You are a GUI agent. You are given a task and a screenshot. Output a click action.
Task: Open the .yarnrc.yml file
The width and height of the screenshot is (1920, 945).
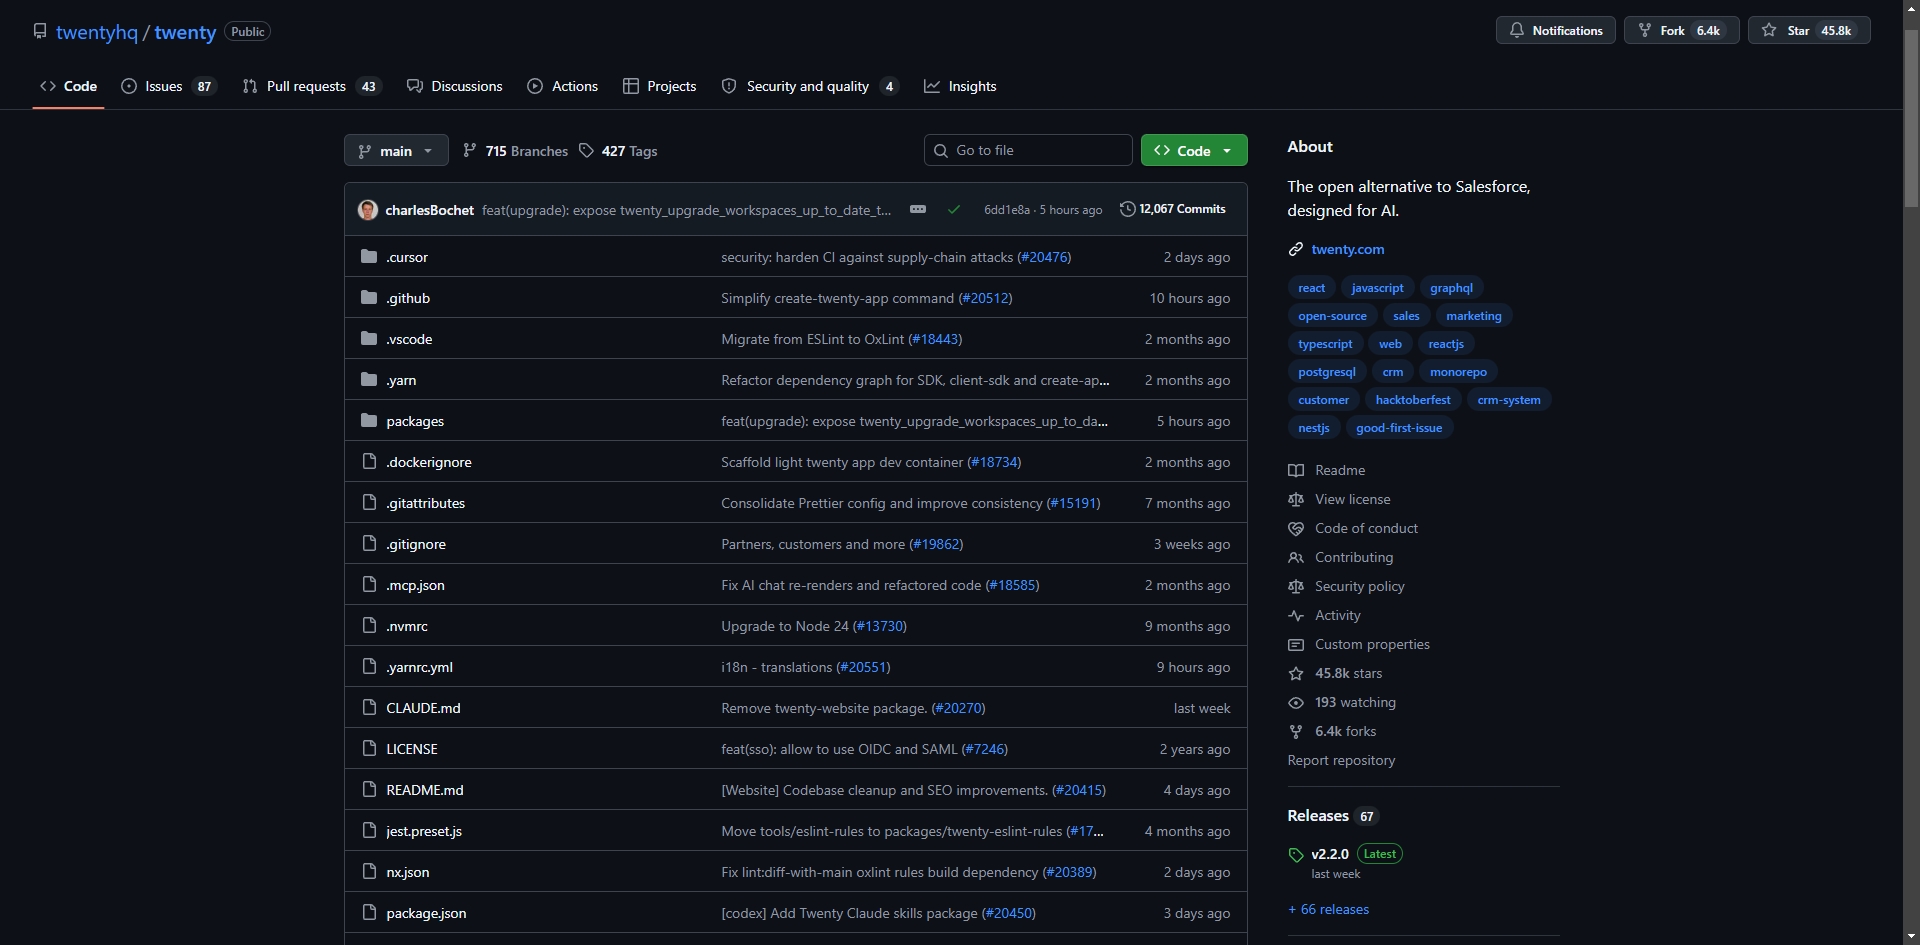pos(420,667)
